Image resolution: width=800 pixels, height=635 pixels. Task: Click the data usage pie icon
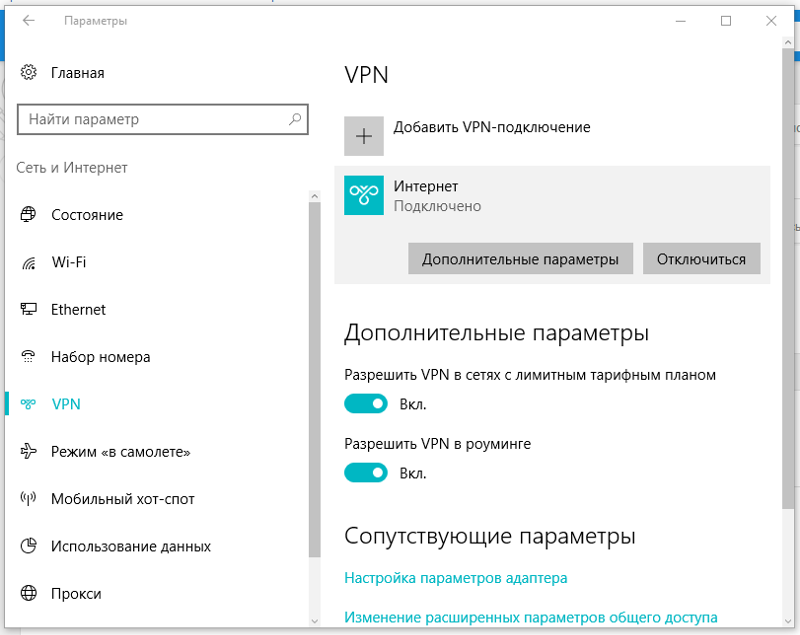29,546
